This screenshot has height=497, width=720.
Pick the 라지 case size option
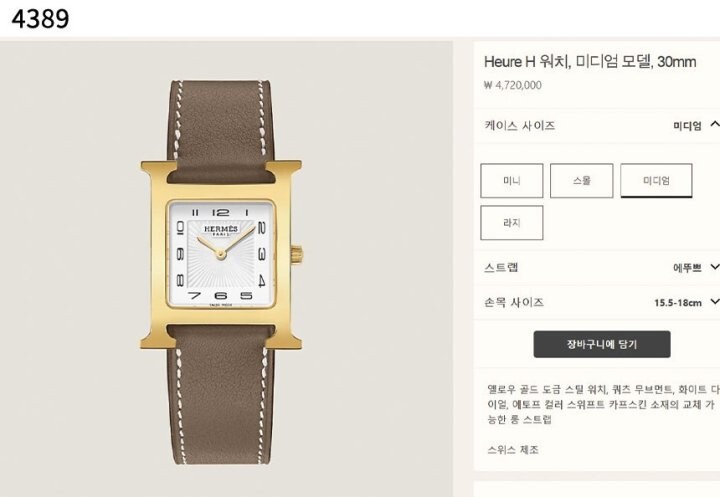click(512, 223)
